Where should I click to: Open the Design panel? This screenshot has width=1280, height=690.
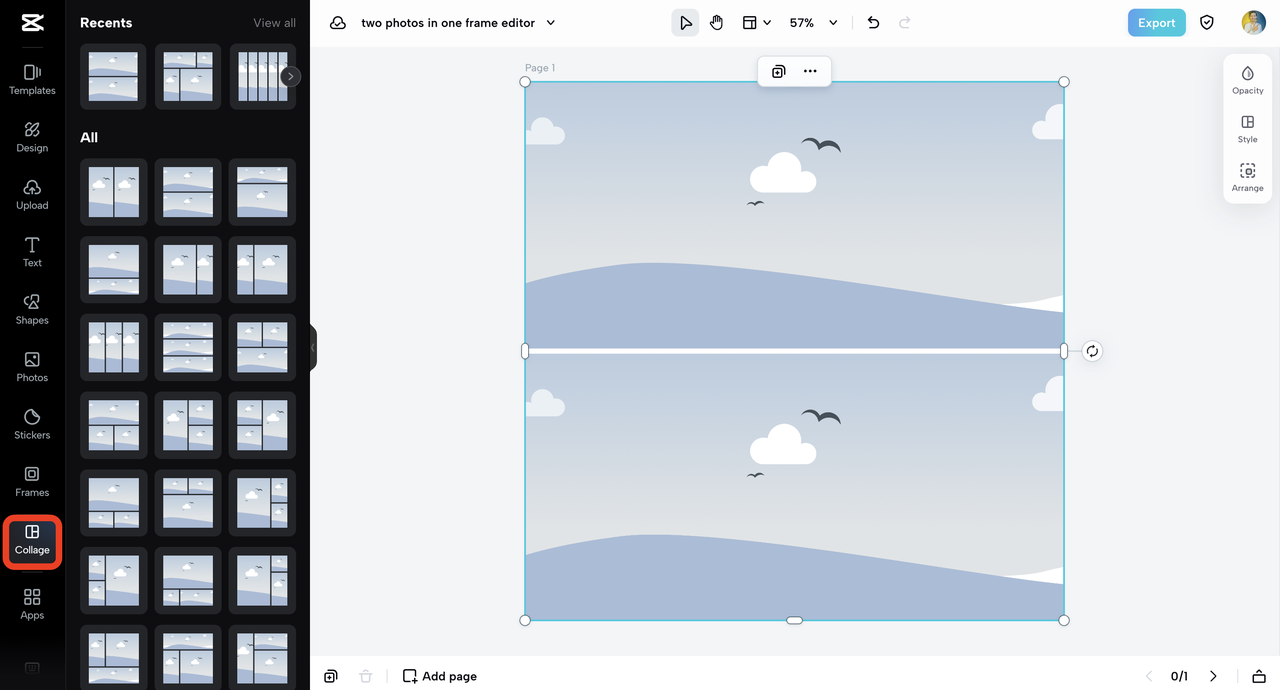[x=32, y=137]
